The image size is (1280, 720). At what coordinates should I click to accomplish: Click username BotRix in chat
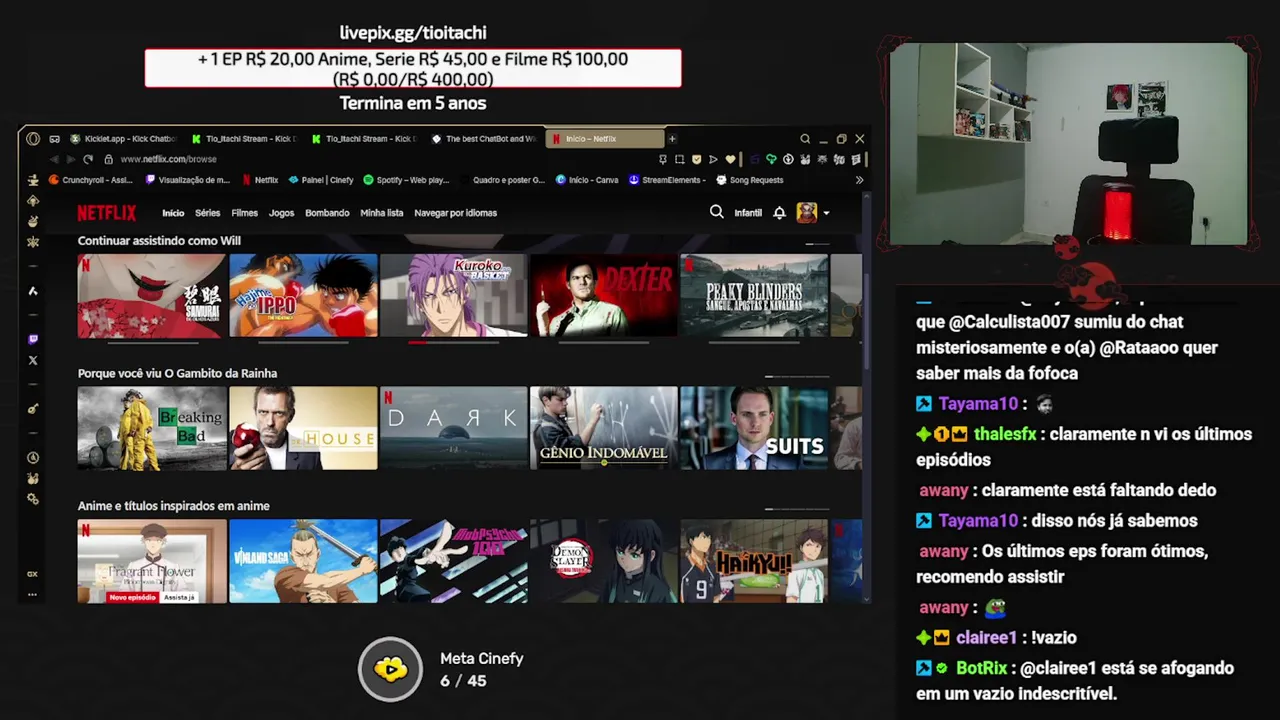(x=982, y=668)
